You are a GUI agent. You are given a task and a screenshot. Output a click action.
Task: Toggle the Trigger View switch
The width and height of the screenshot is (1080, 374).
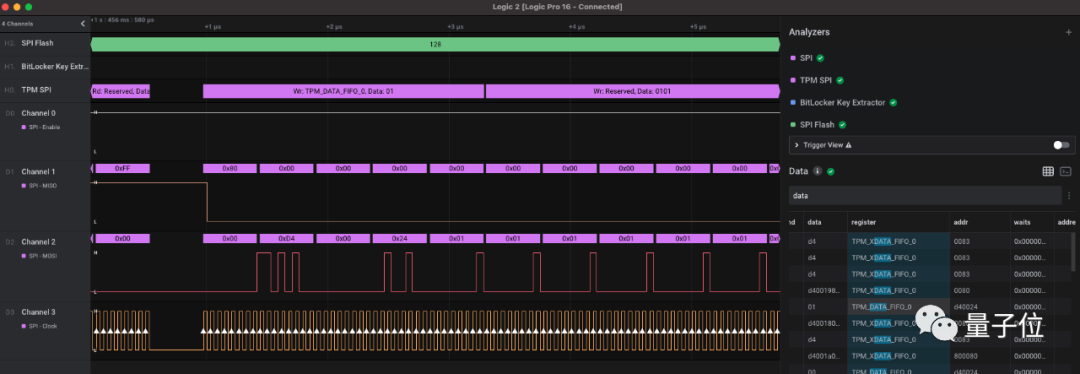tap(1061, 145)
